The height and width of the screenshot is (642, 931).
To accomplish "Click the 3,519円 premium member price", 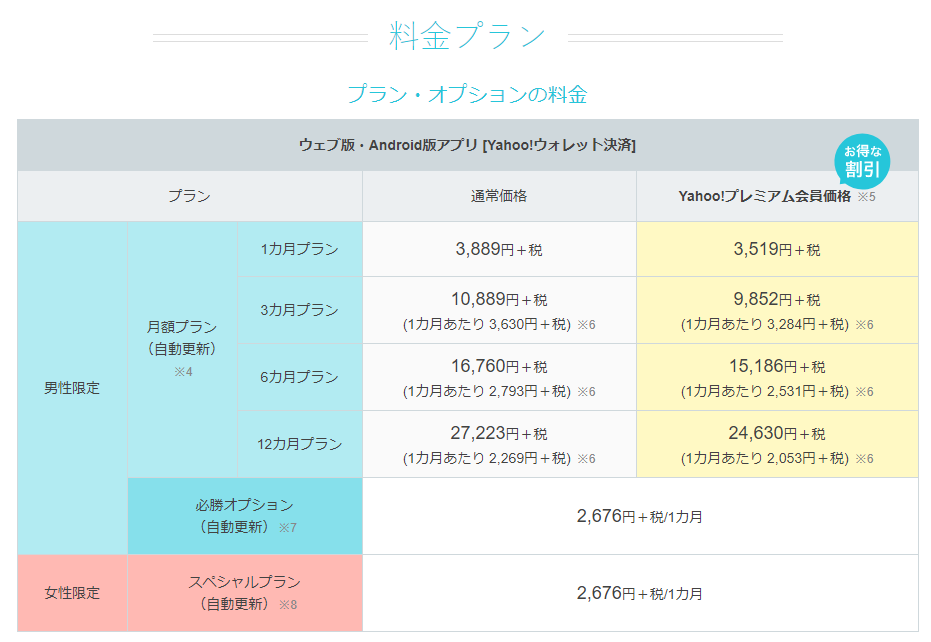I will coord(776,249).
